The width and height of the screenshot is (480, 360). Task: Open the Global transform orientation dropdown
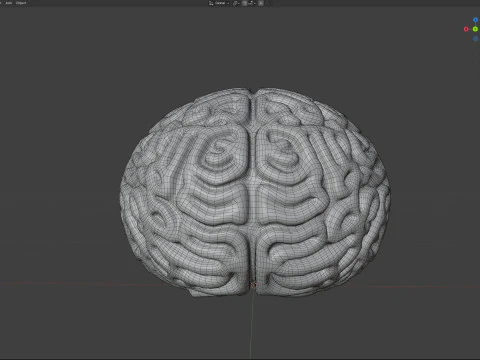[219, 3]
